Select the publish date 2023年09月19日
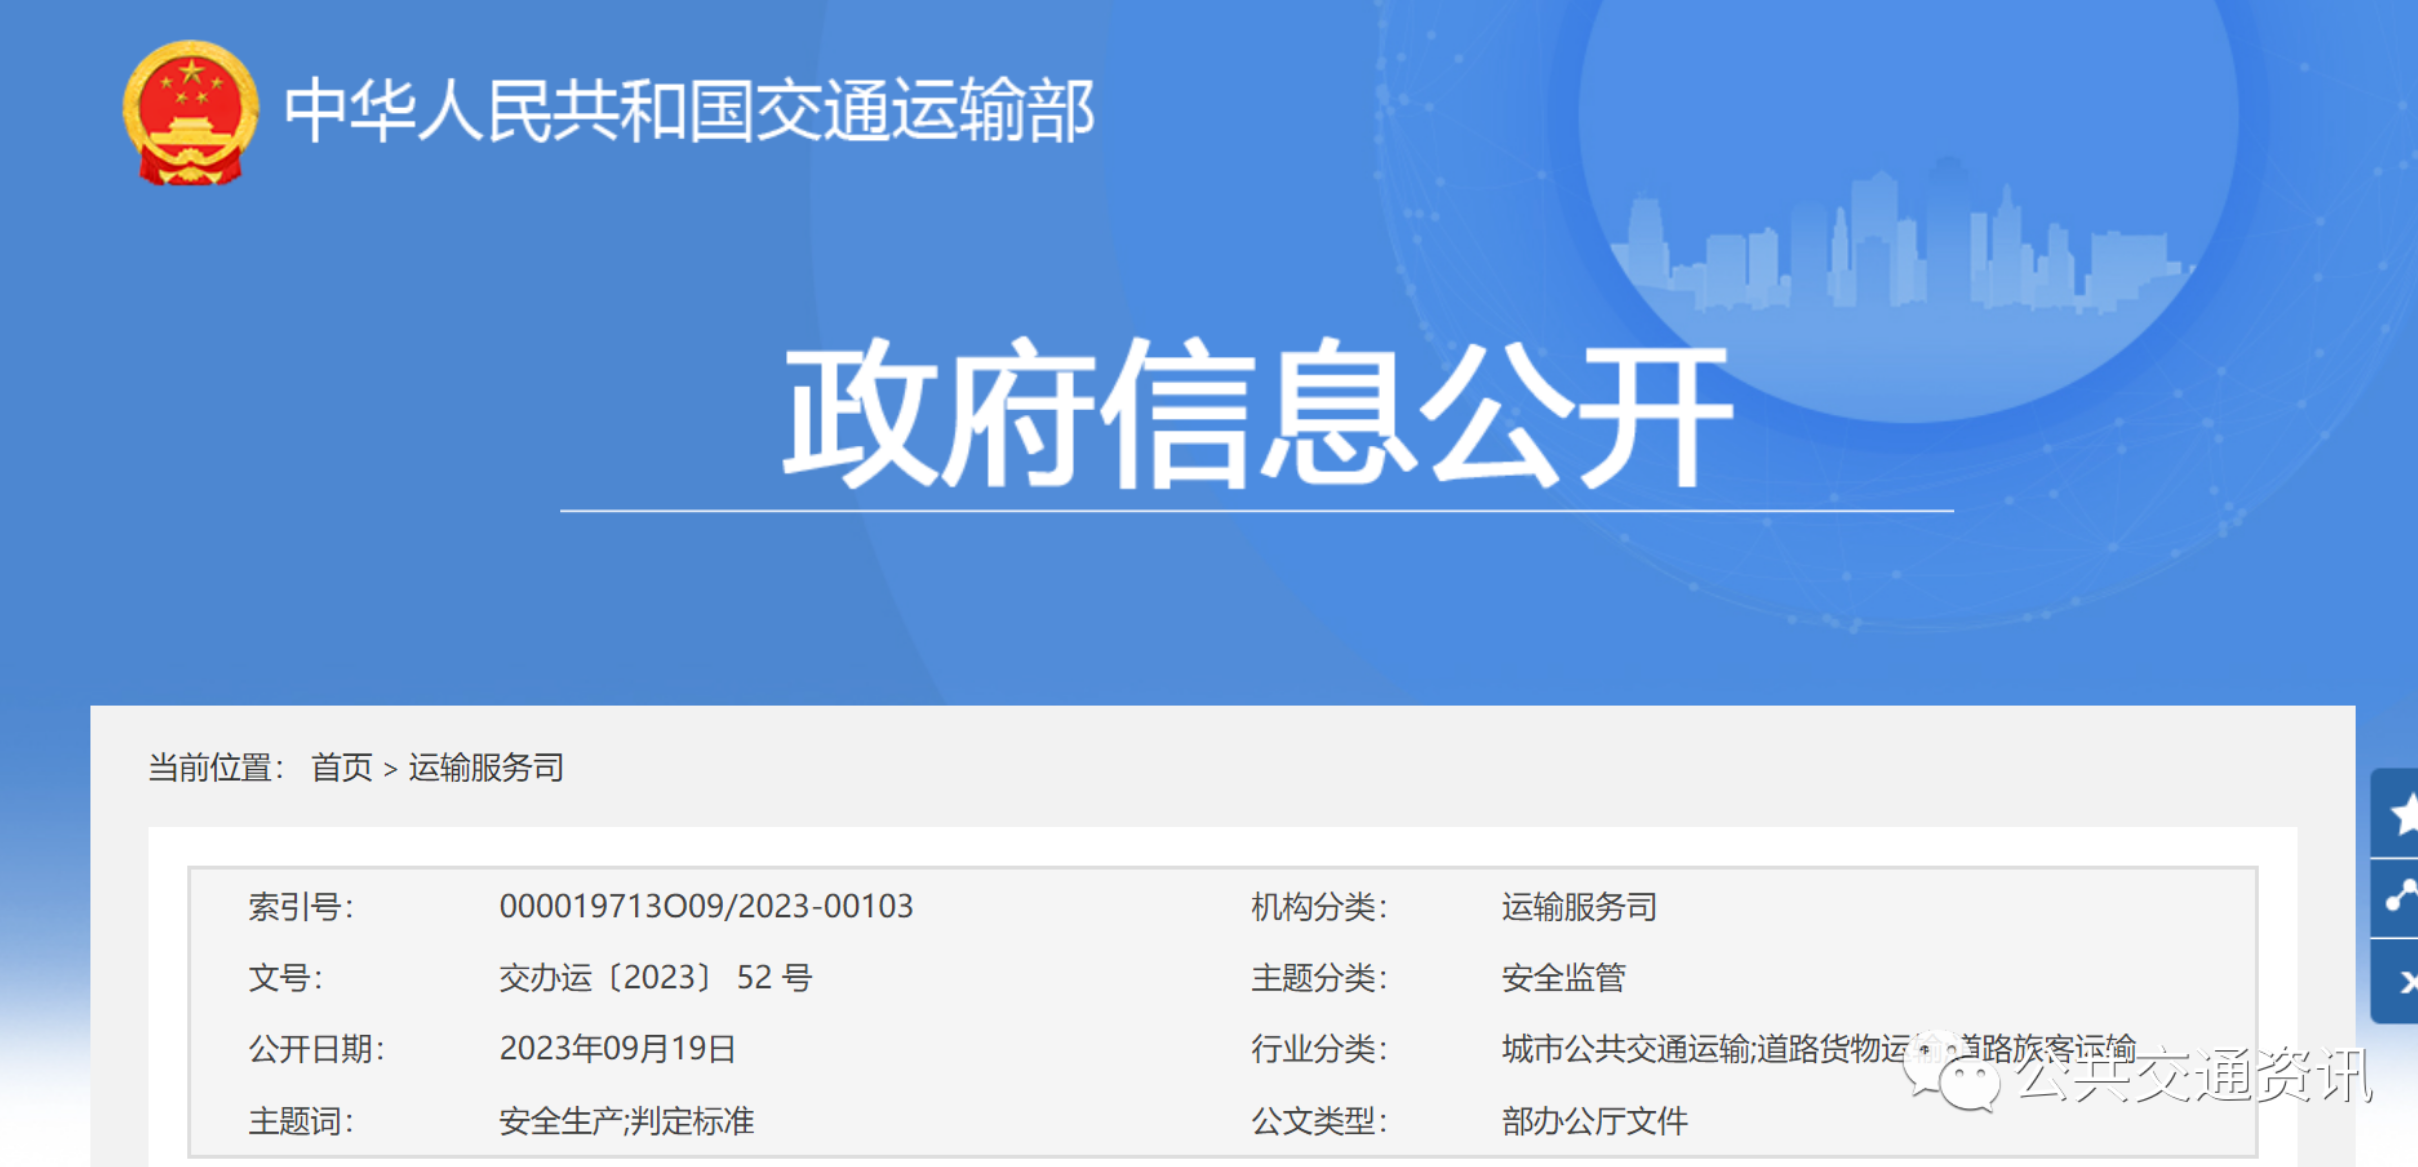Viewport: 2418px width, 1167px height. (617, 1050)
